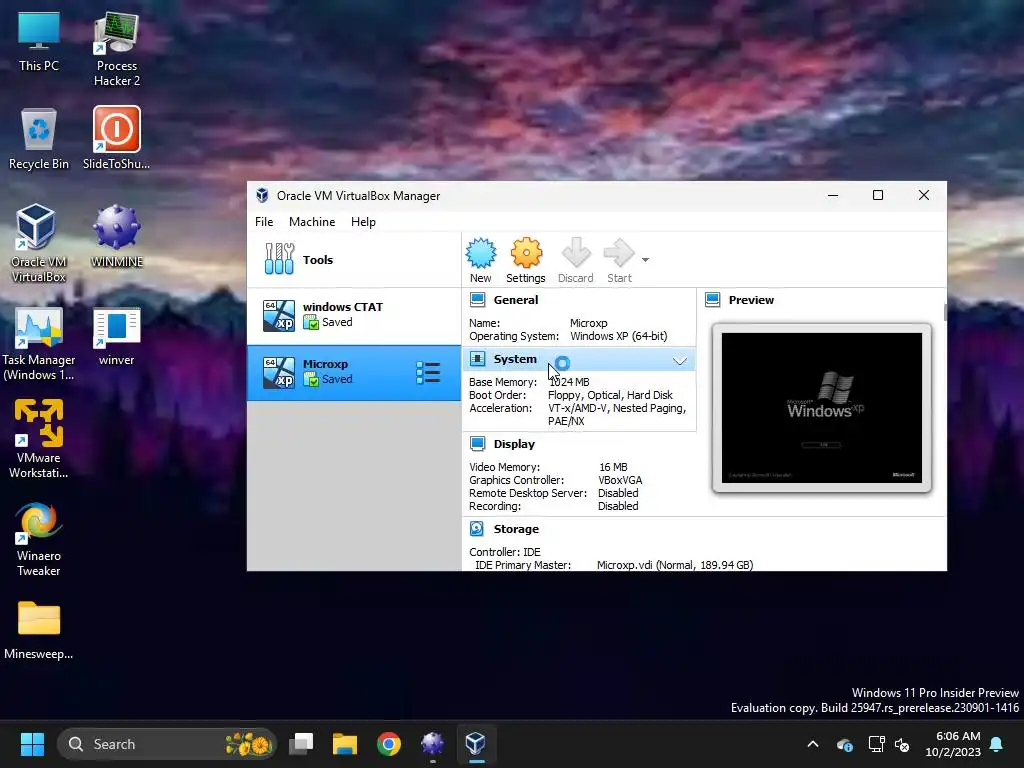The height and width of the screenshot is (768, 1024).
Task: Collapse the System section chevron
Action: coord(679,360)
